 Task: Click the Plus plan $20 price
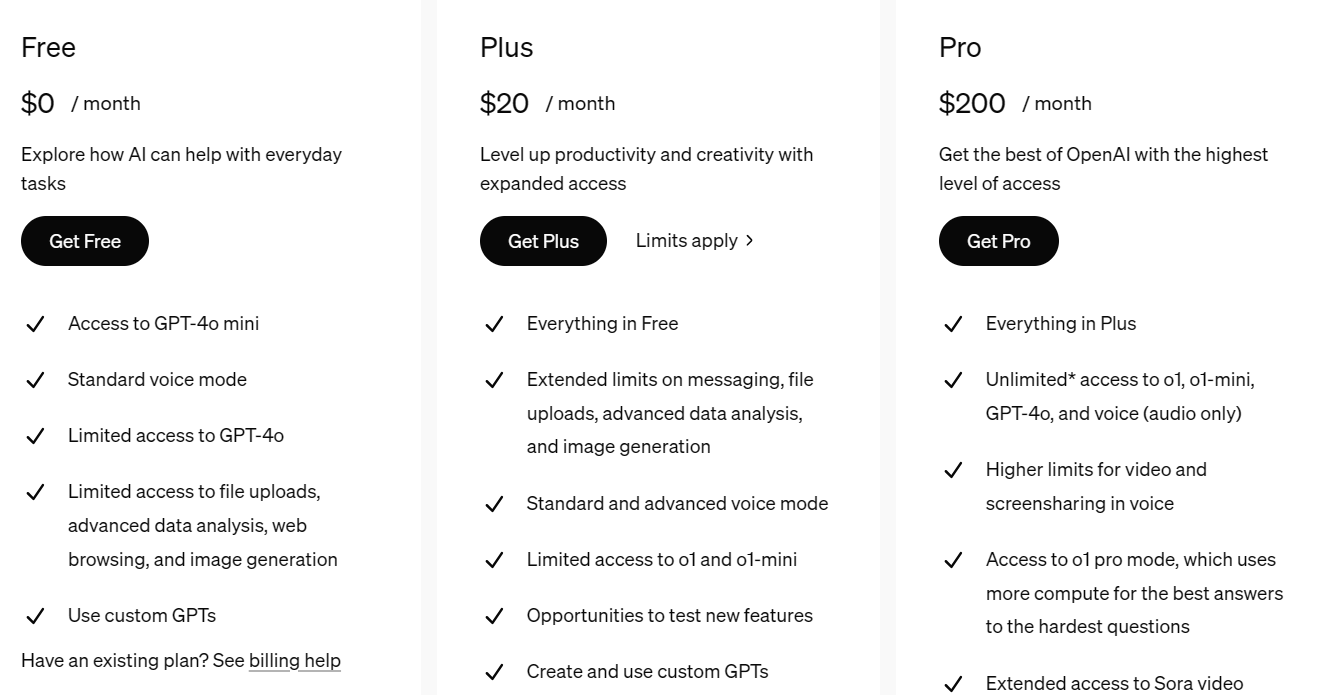(504, 103)
